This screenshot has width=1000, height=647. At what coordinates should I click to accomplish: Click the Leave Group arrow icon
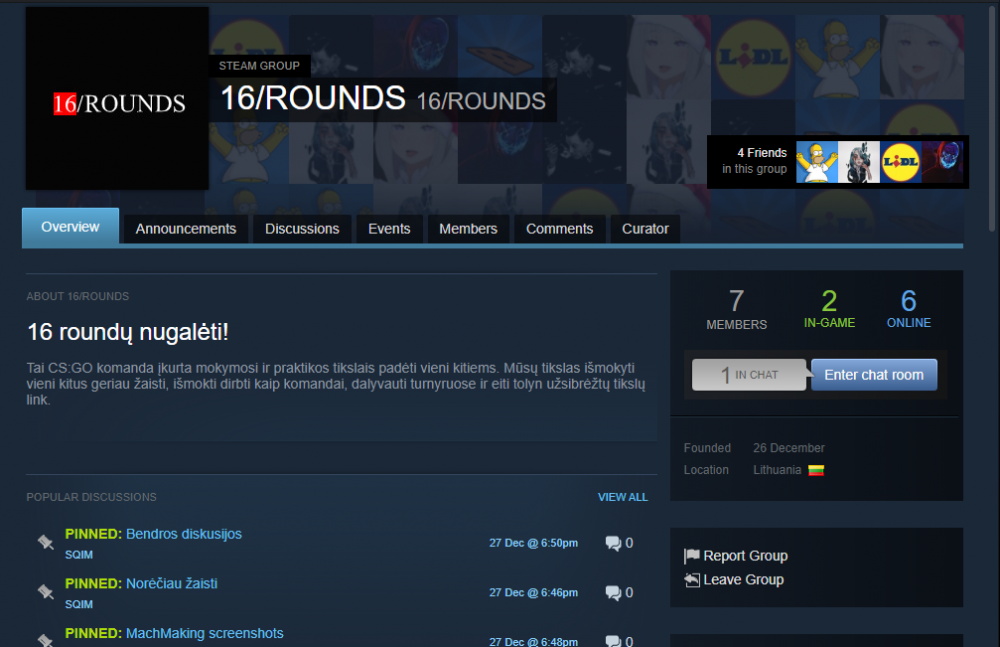point(691,579)
